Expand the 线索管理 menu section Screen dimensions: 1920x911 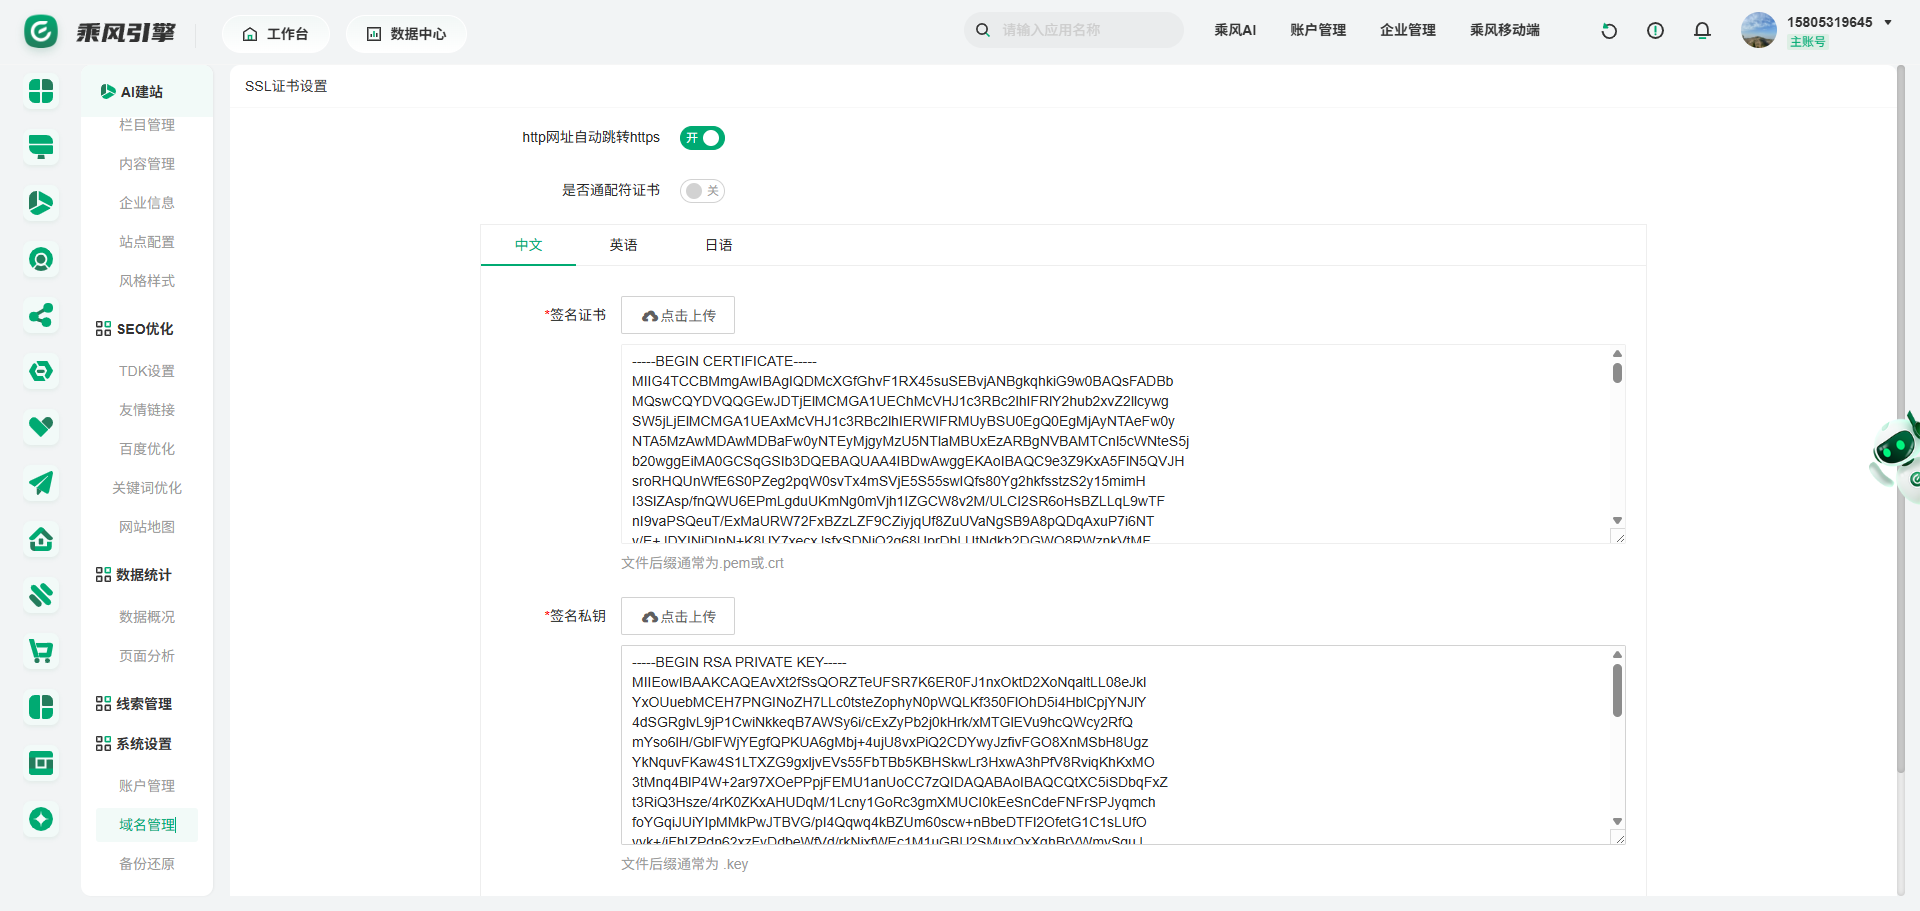click(135, 704)
